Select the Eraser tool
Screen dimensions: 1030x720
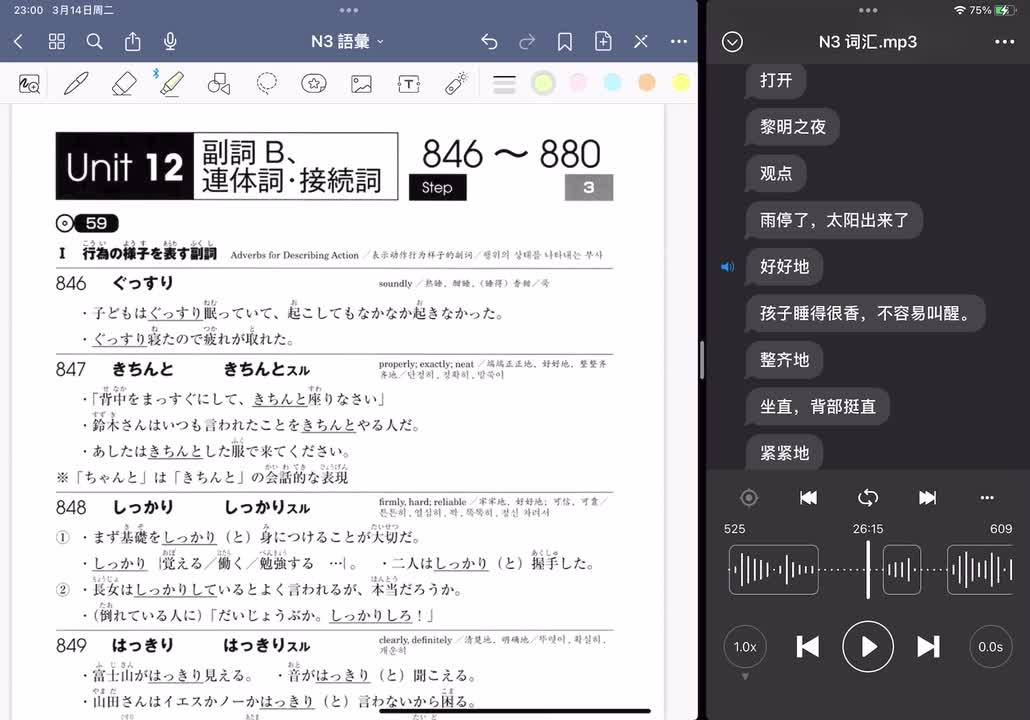(123, 84)
